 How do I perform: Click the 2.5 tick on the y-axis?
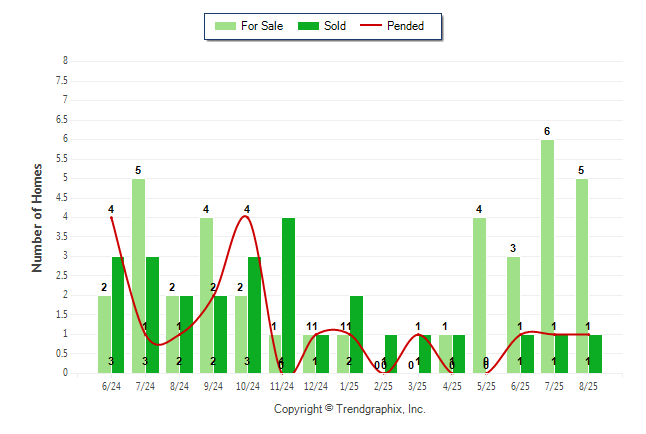tap(62, 275)
